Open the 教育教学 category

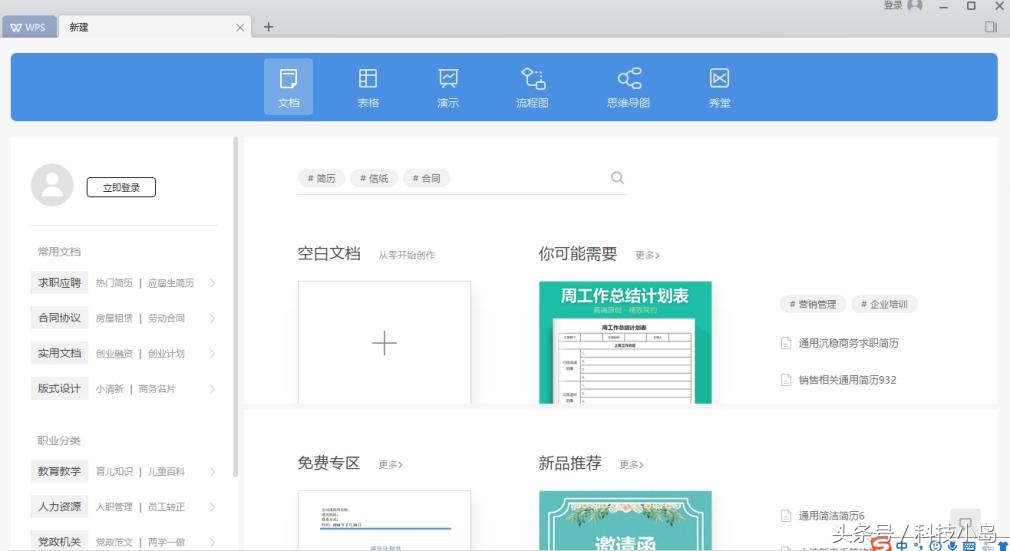pyautogui.click(x=59, y=471)
